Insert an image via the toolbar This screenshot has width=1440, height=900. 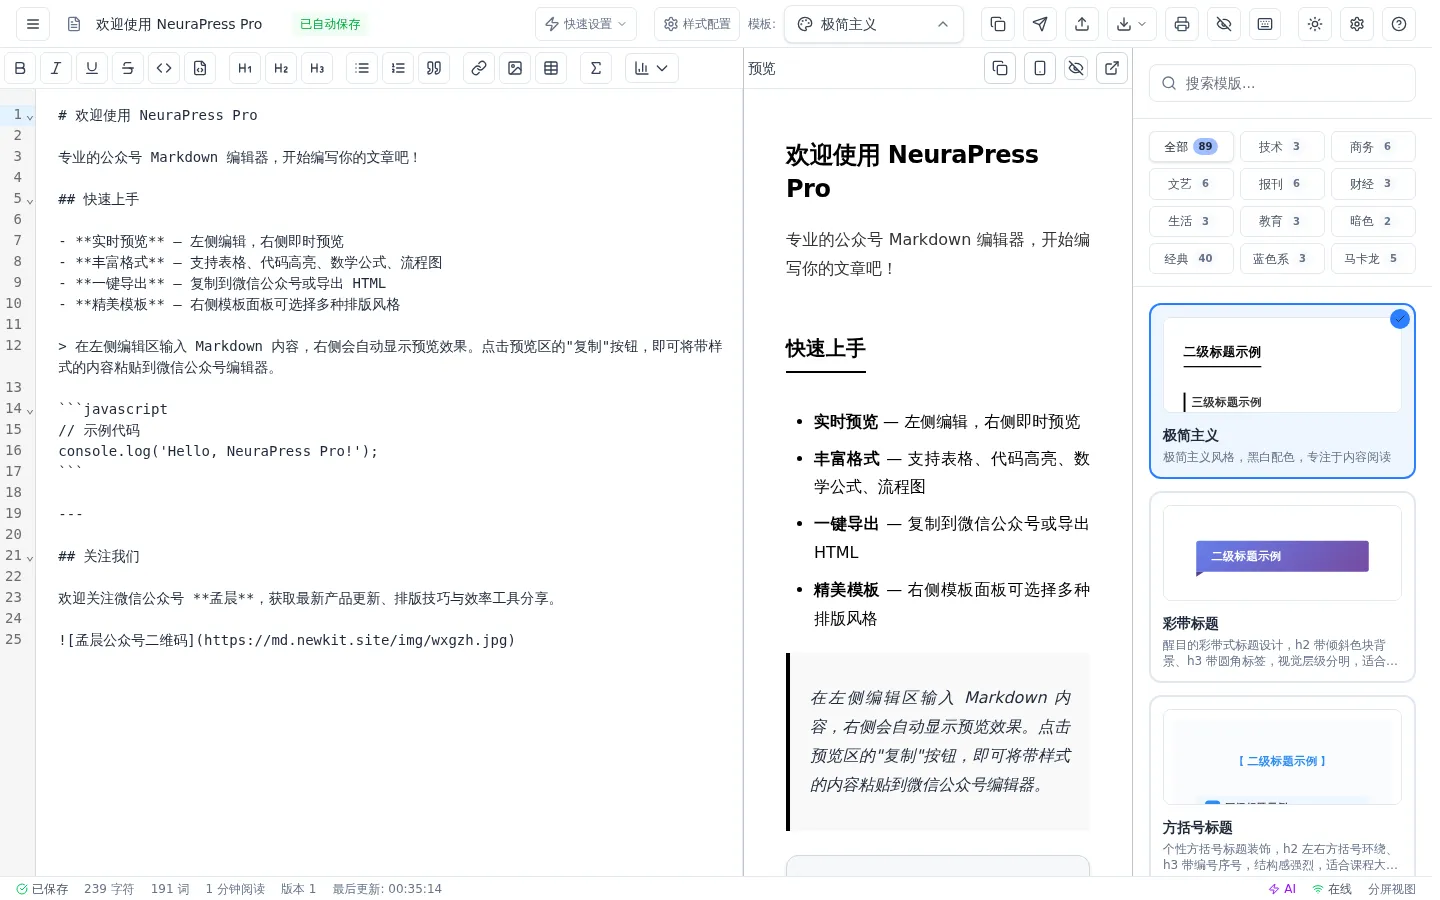[x=515, y=68]
